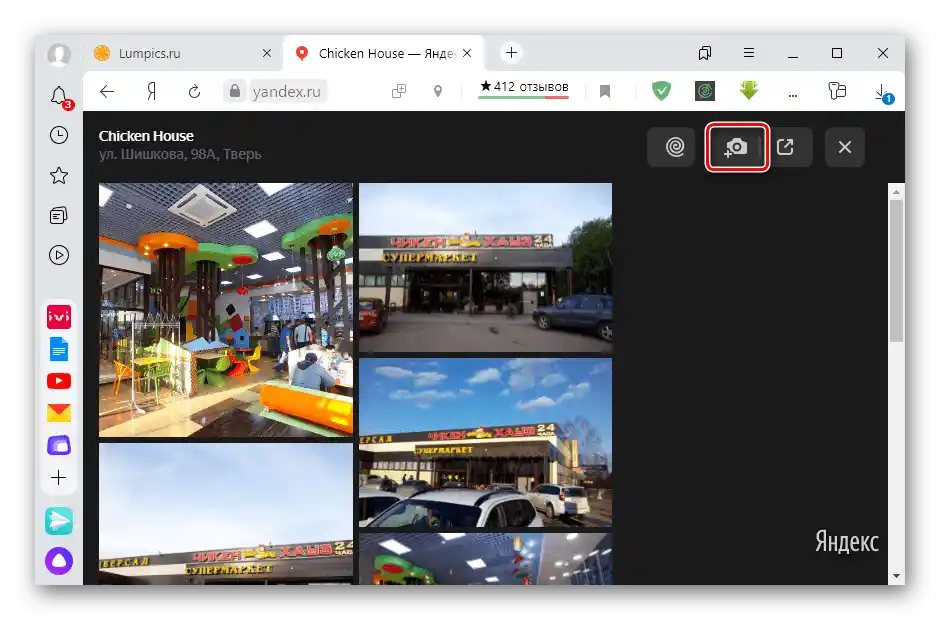
Task: Open the sidebar panels toolbar icon
Action: coord(837,91)
